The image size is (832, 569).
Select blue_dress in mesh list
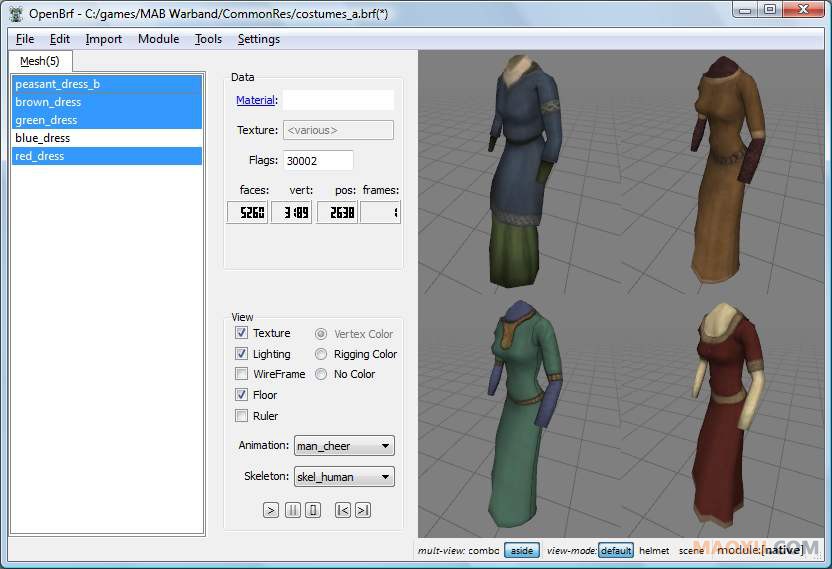(x=107, y=138)
